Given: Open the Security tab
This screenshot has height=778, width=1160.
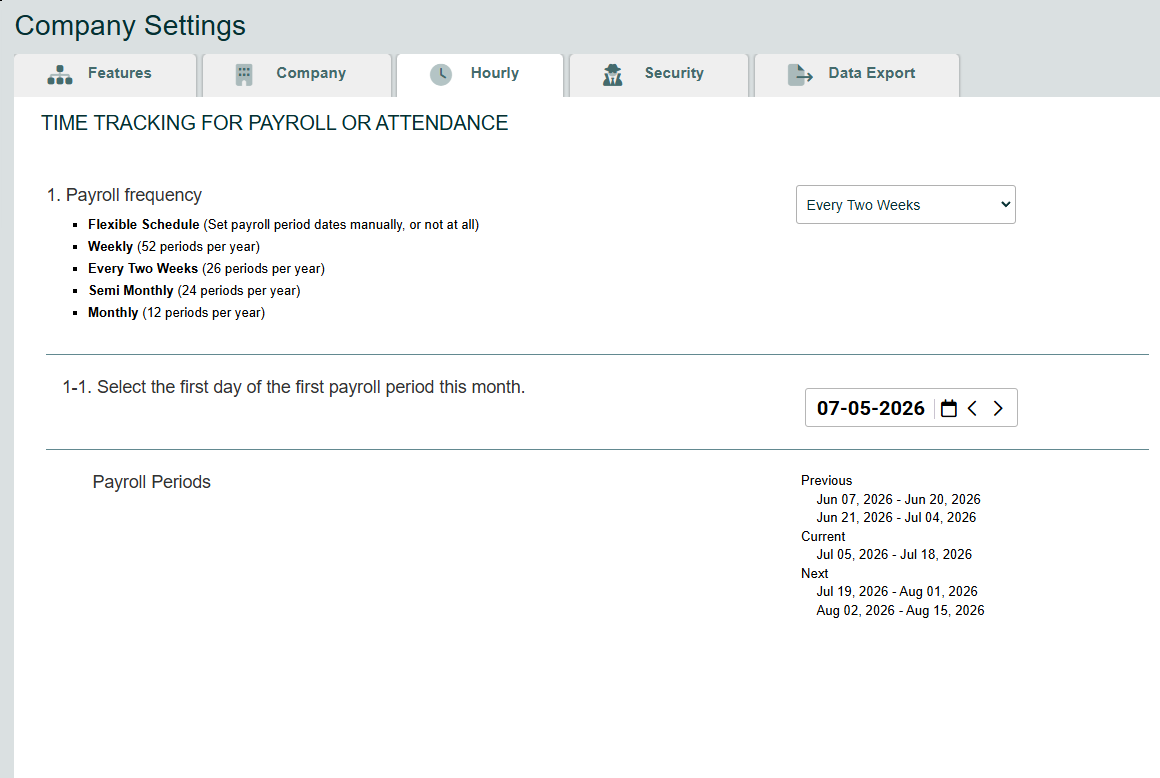Looking at the screenshot, I should (x=659, y=75).
